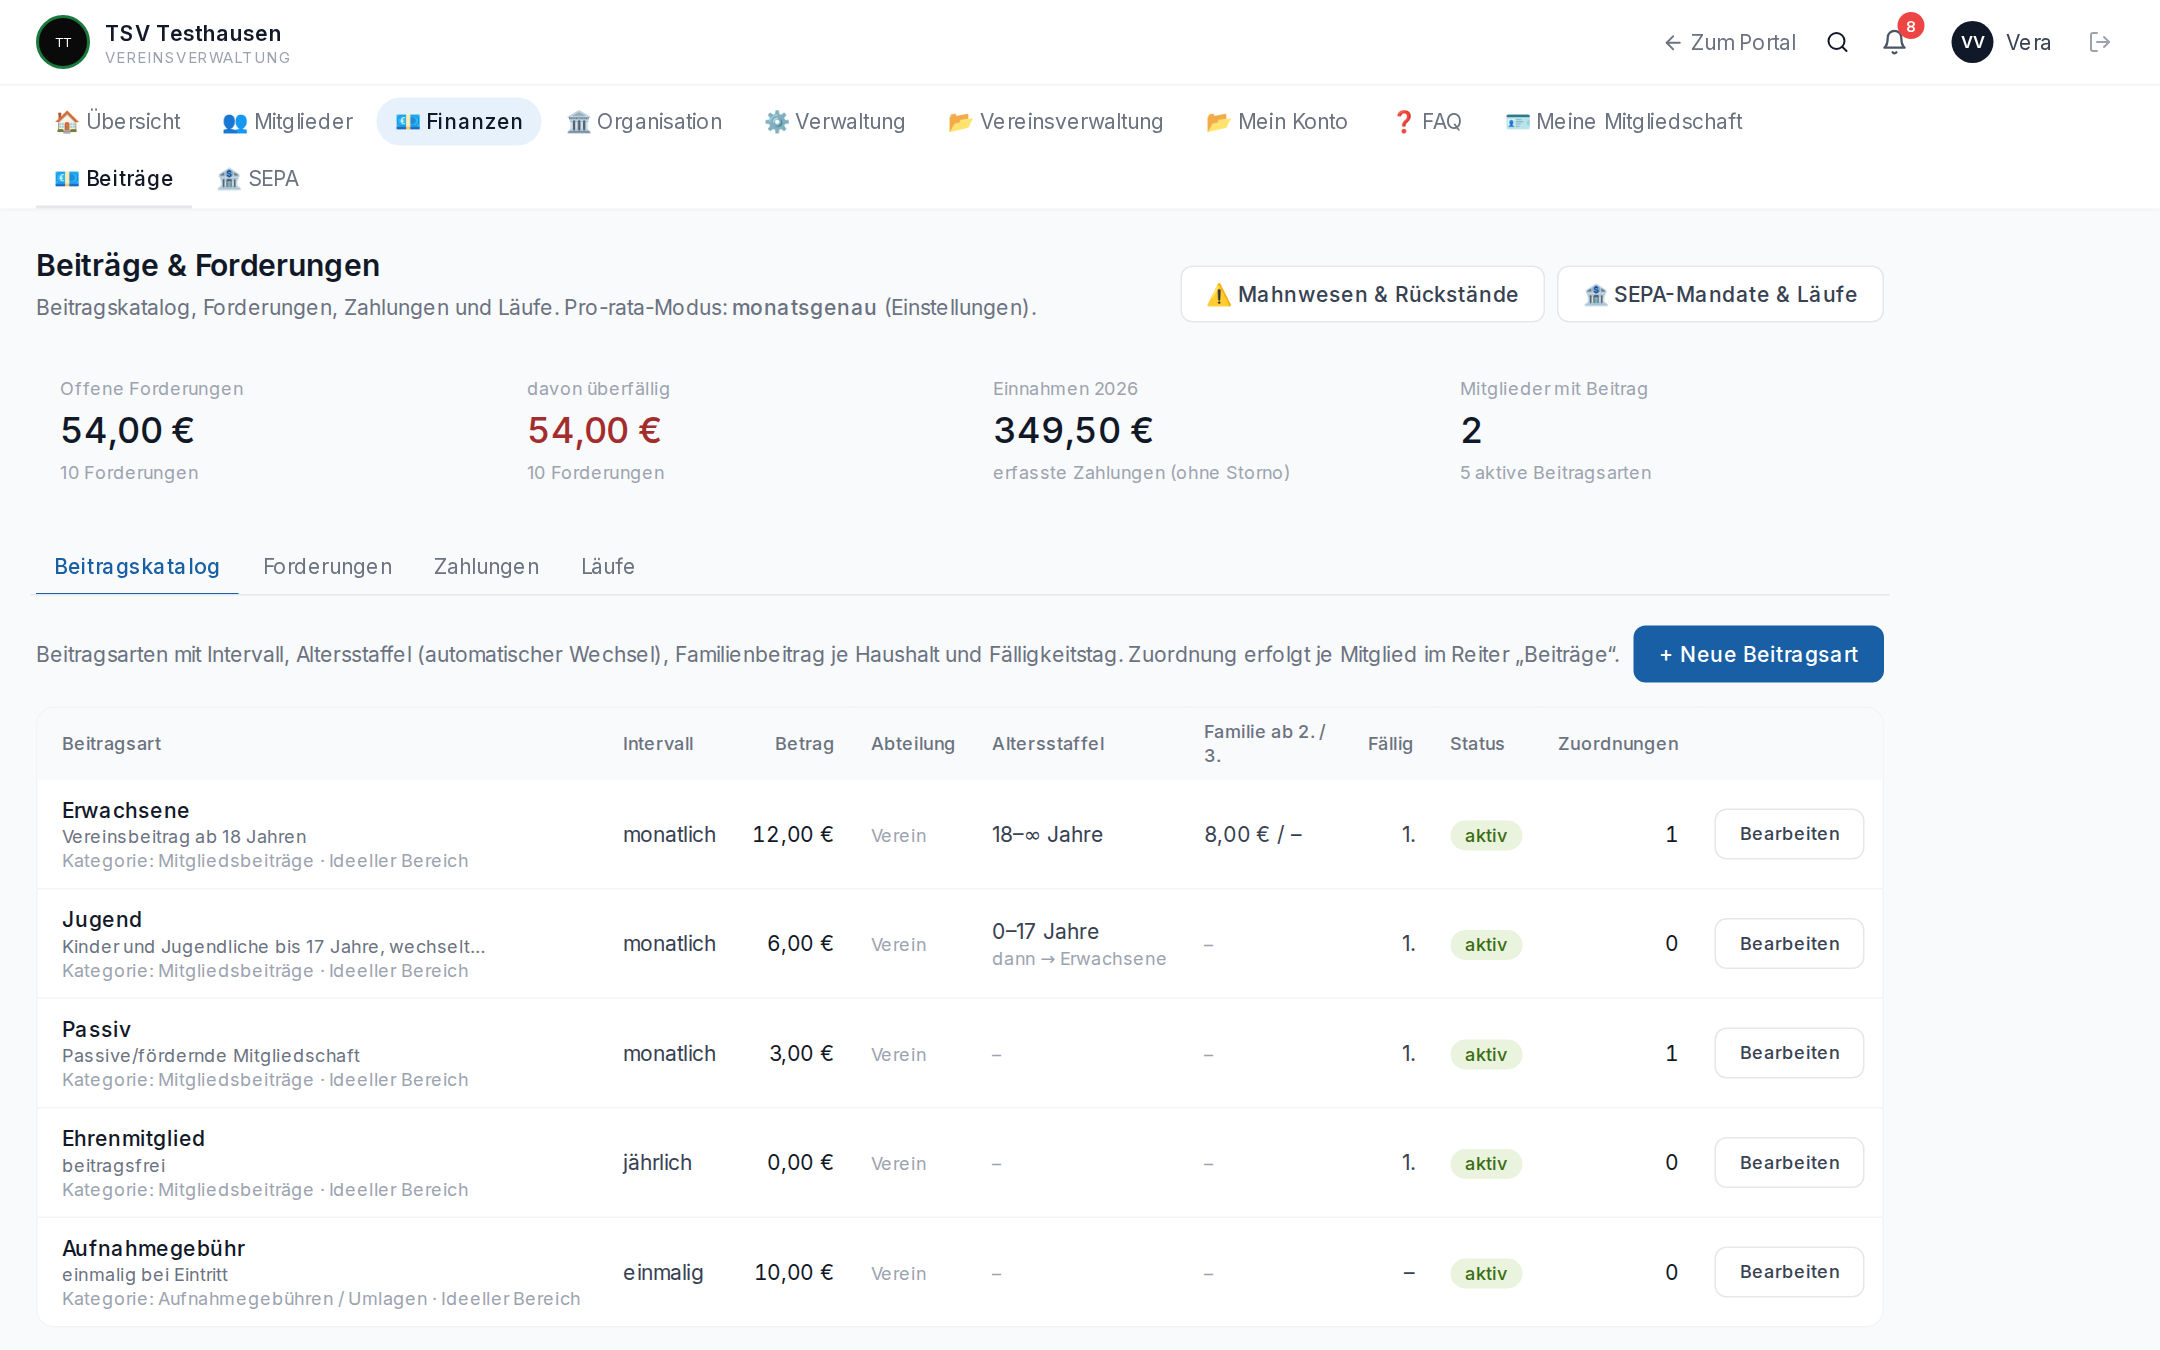Click the Einstellungen link in the description

coord(957,308)
